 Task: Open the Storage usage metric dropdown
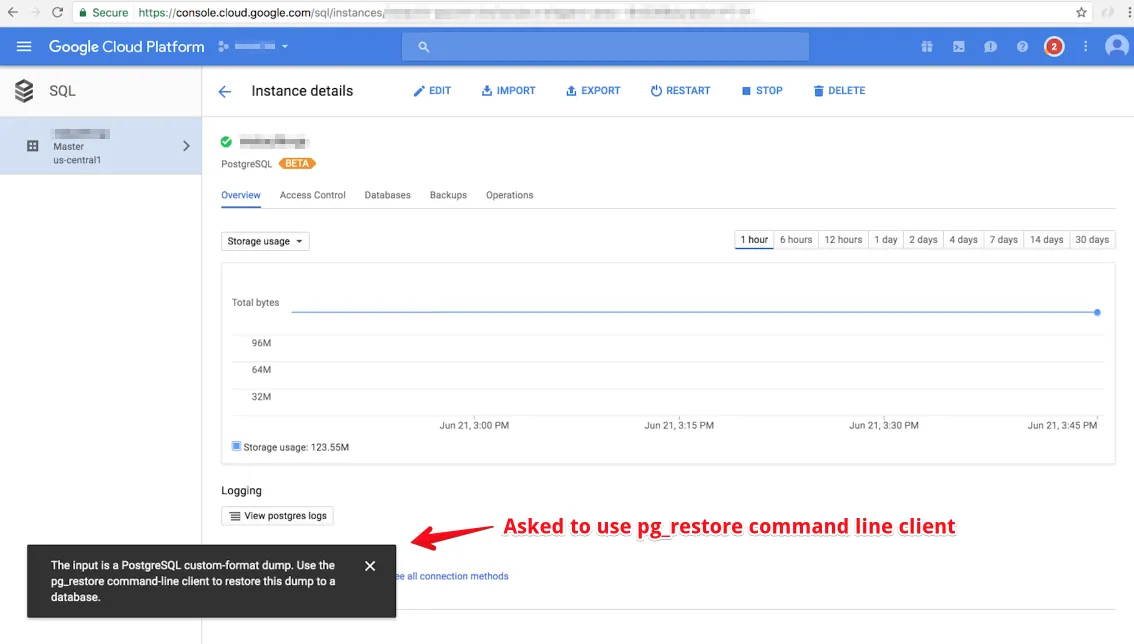click(265, 241)
